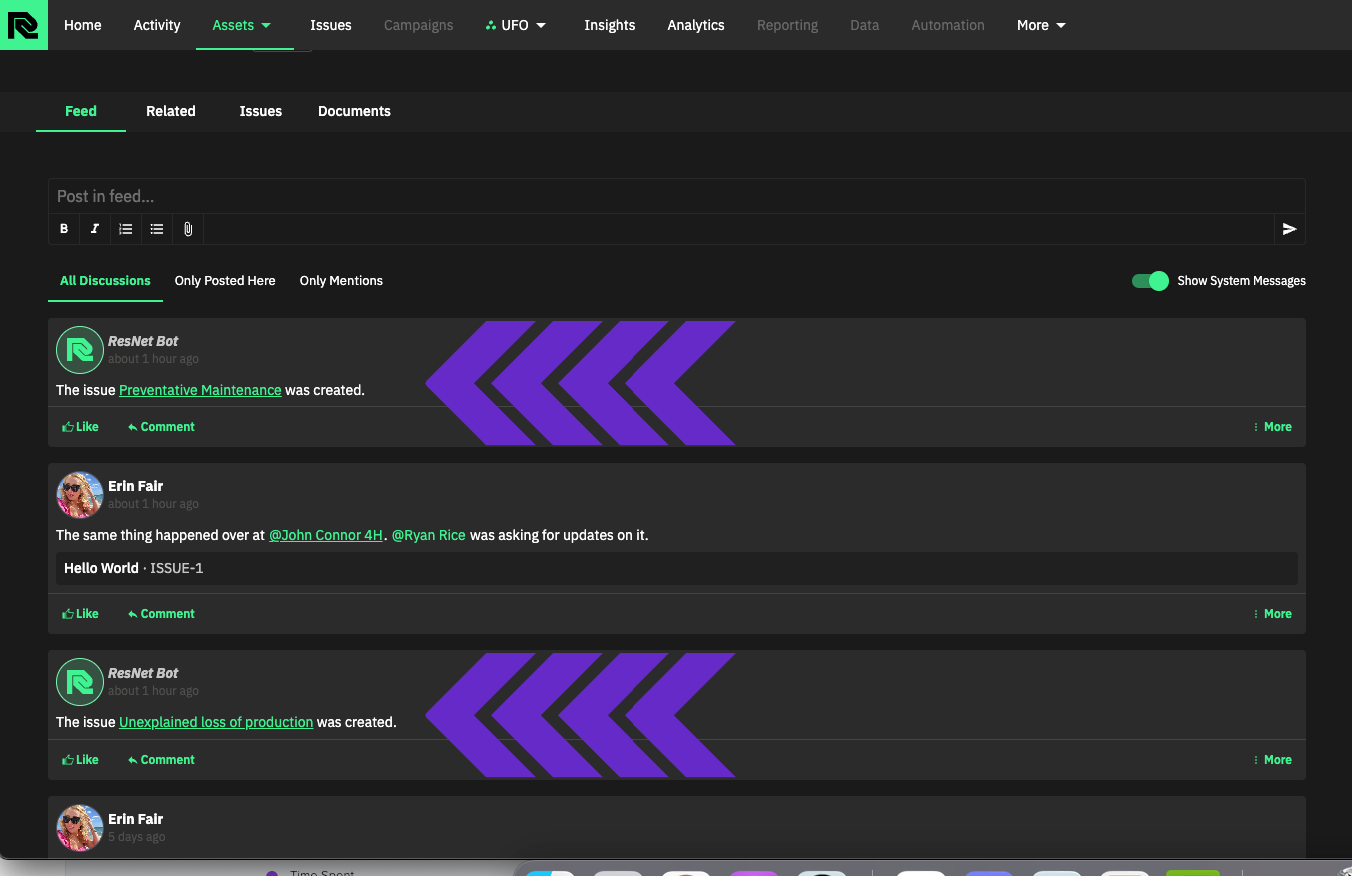Open Insights in the top navigation
The width and height of the screenshot is (1352, 876).
point(610,25)
